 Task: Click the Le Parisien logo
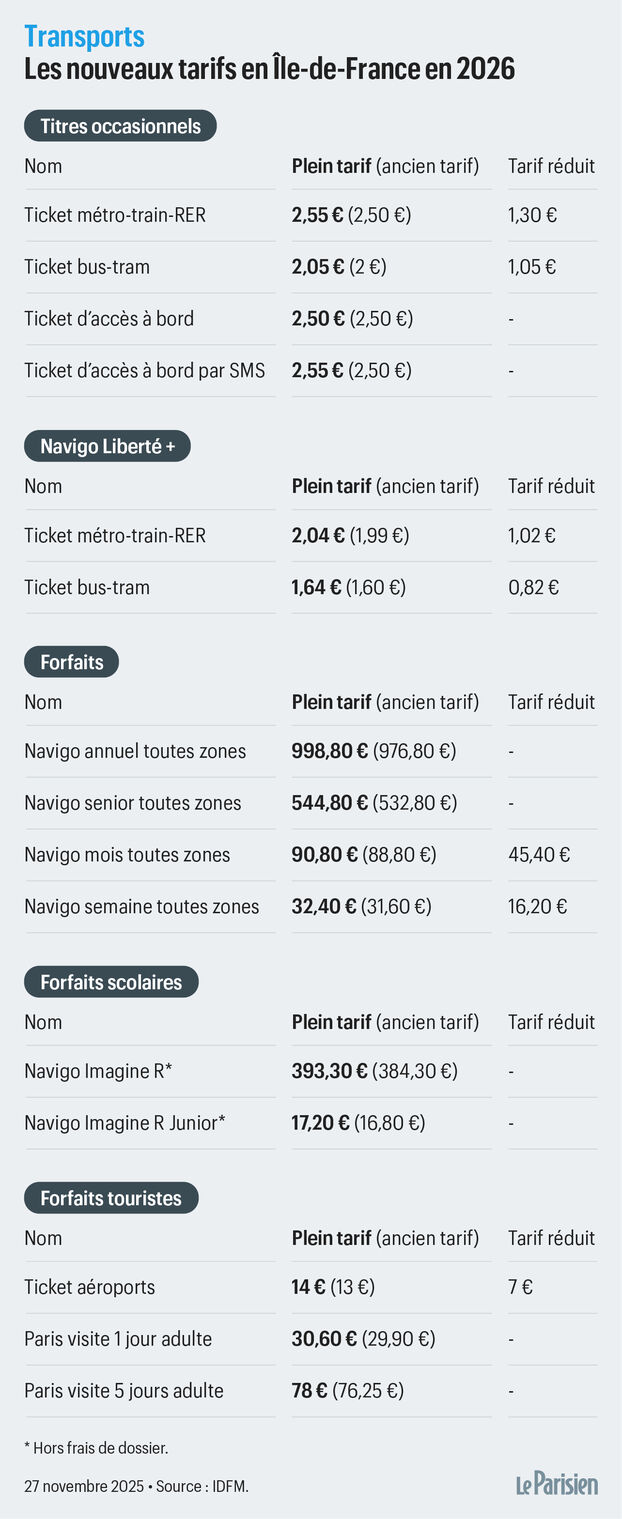tap(557, 1484)
